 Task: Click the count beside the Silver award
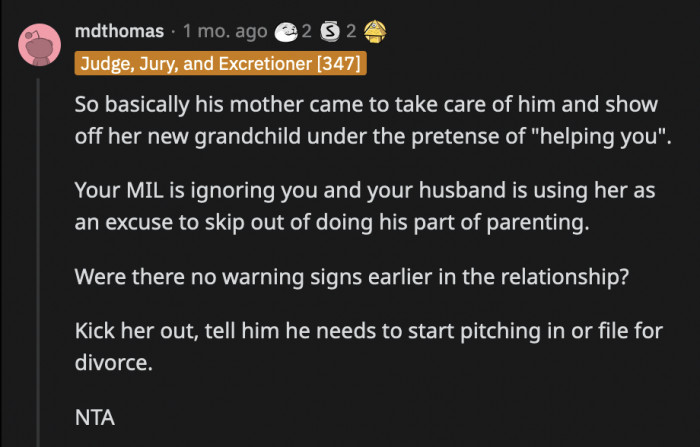351,33
